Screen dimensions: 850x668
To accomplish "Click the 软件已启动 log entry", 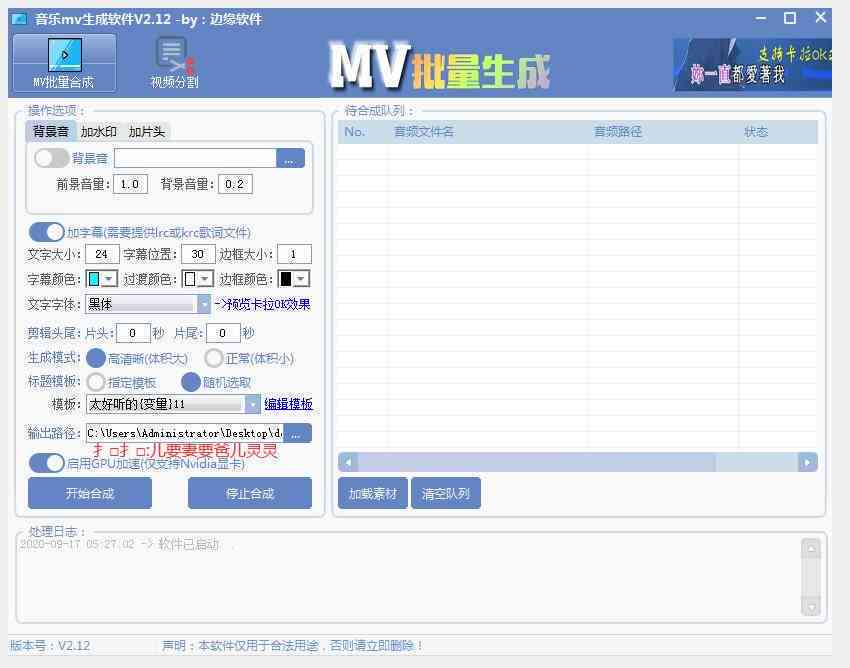I will pyautogui.click(x=120, y=544).
